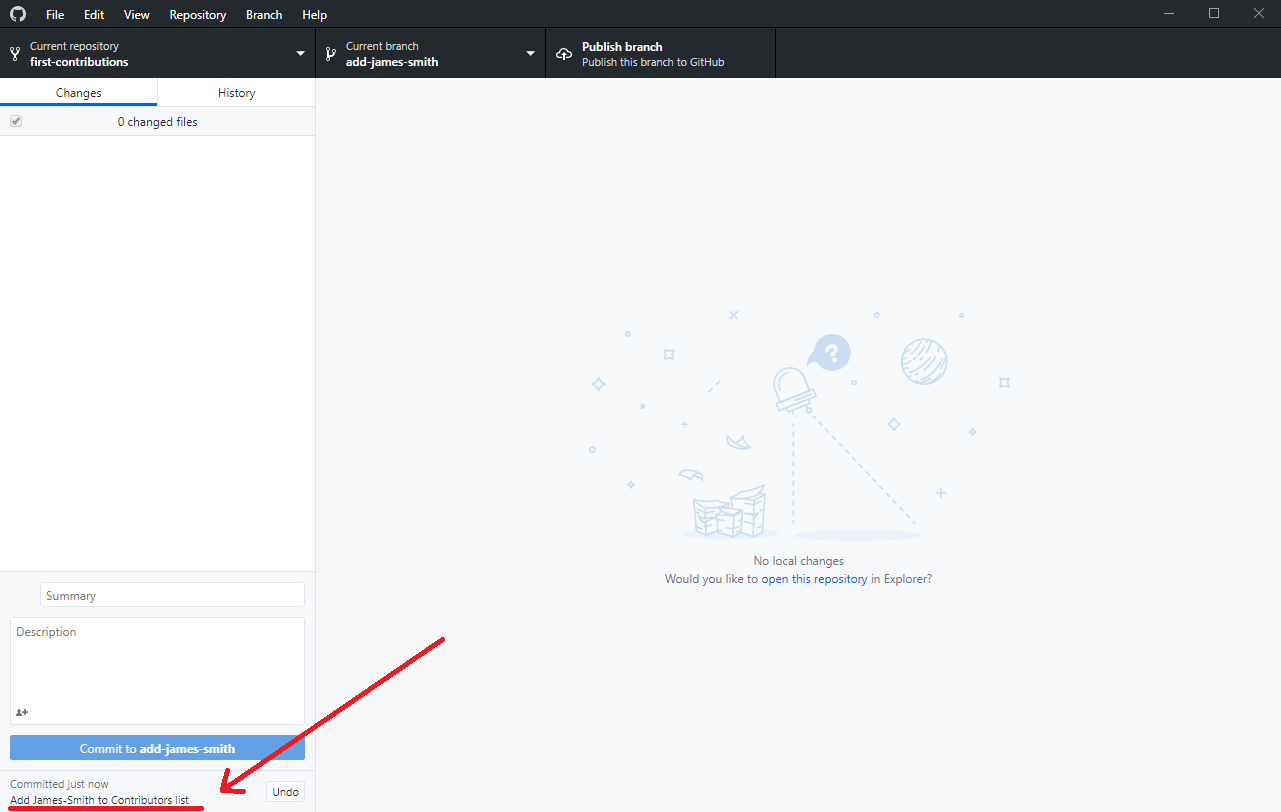Screen dimensions: 1281x812
Task: Click open this repository link
Action: point(815,579)
